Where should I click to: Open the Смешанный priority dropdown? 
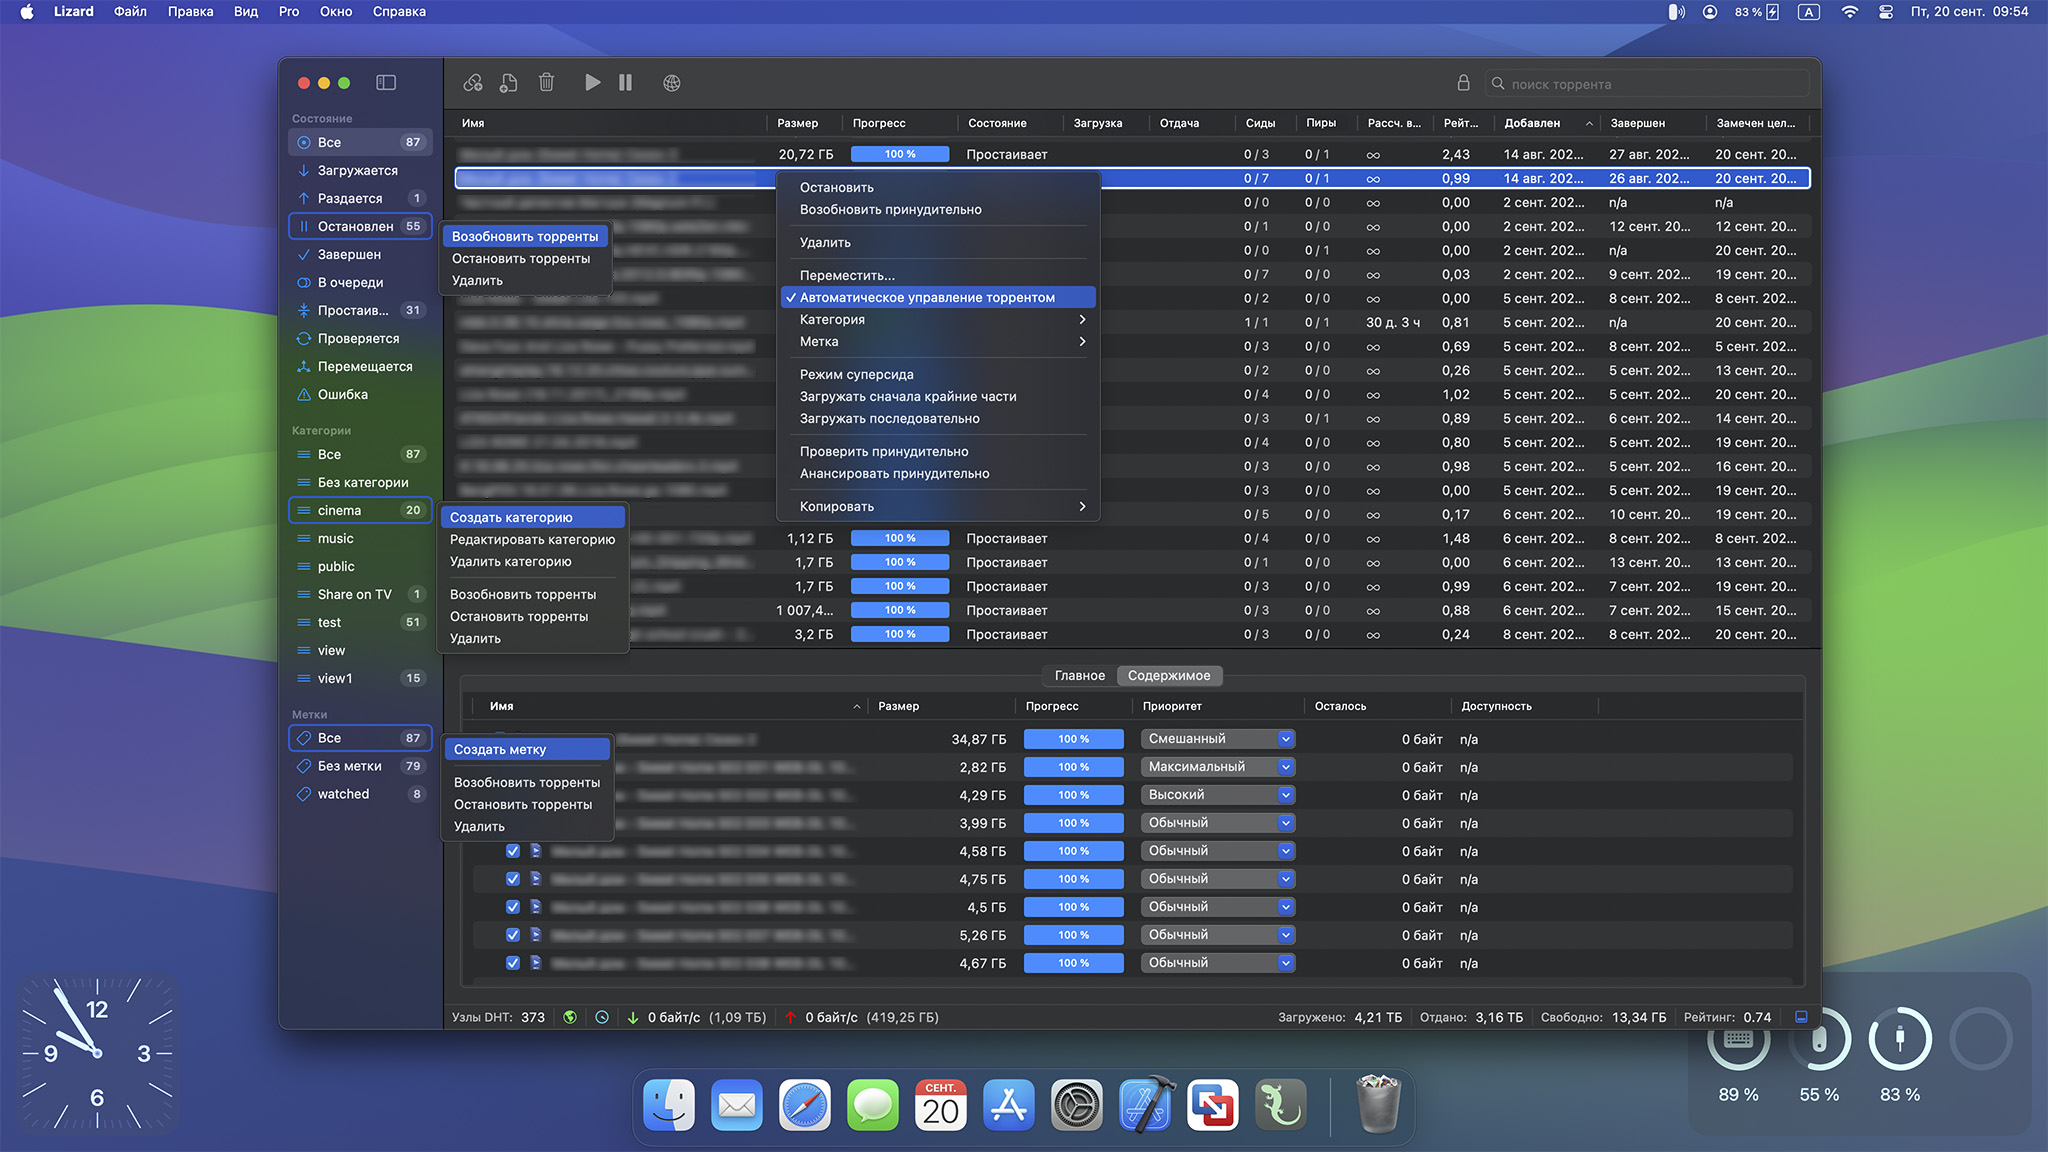1218,739
